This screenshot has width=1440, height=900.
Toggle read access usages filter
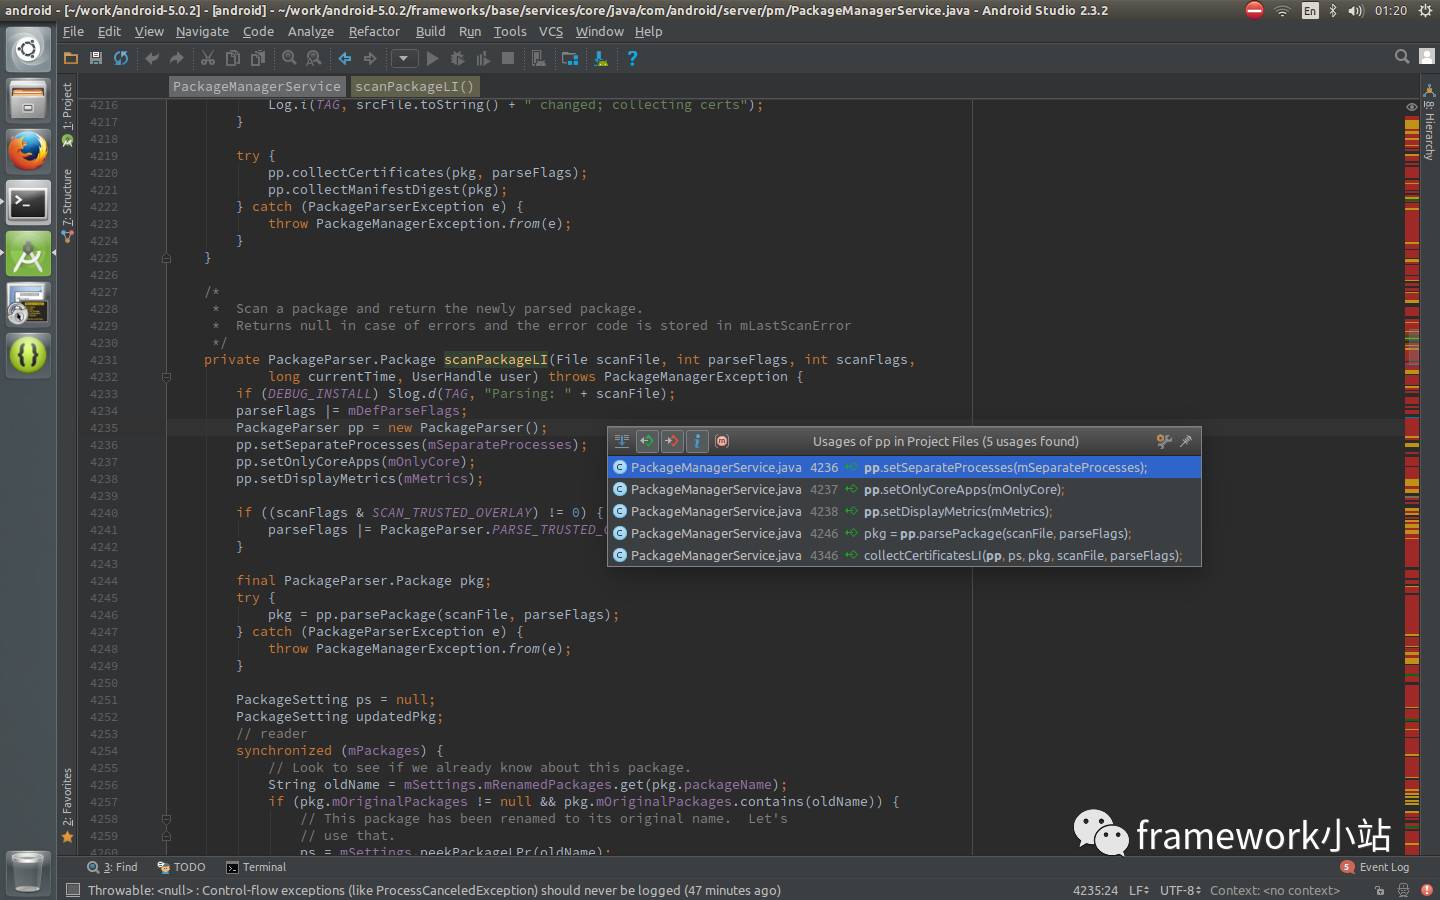tap(647, 441)
